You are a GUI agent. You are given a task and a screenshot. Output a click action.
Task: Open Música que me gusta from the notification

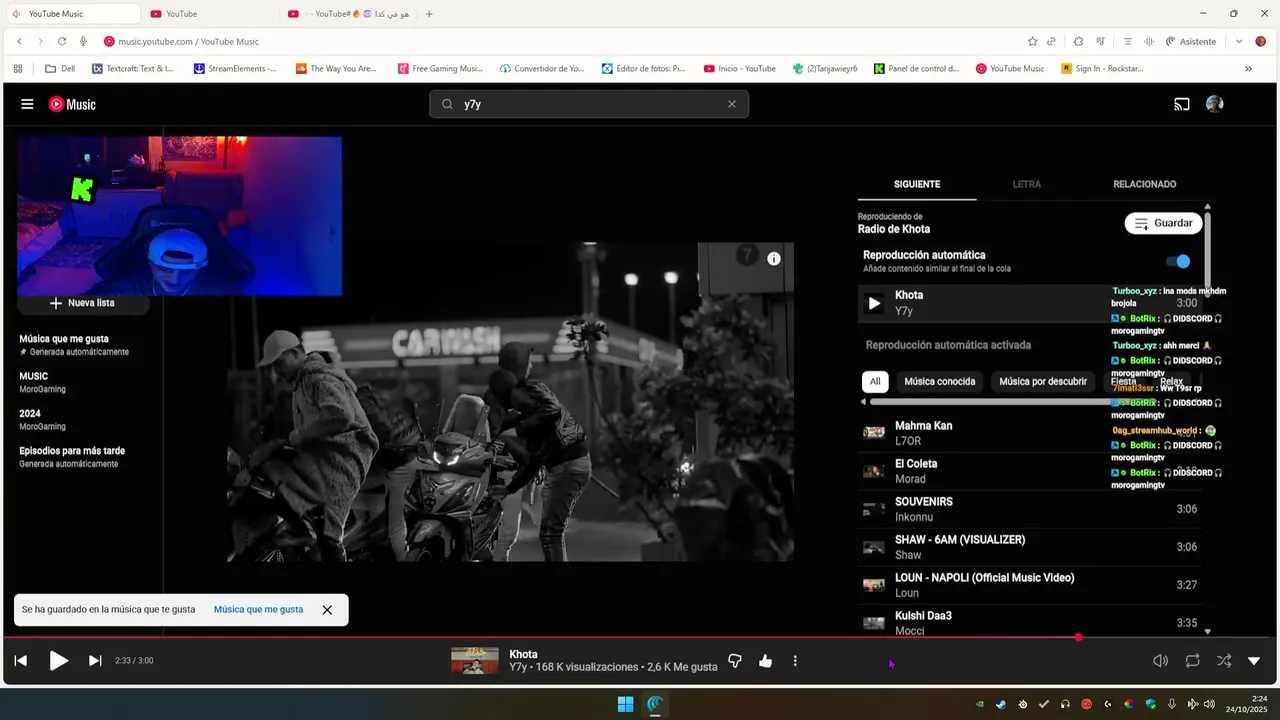click(258, 609)
